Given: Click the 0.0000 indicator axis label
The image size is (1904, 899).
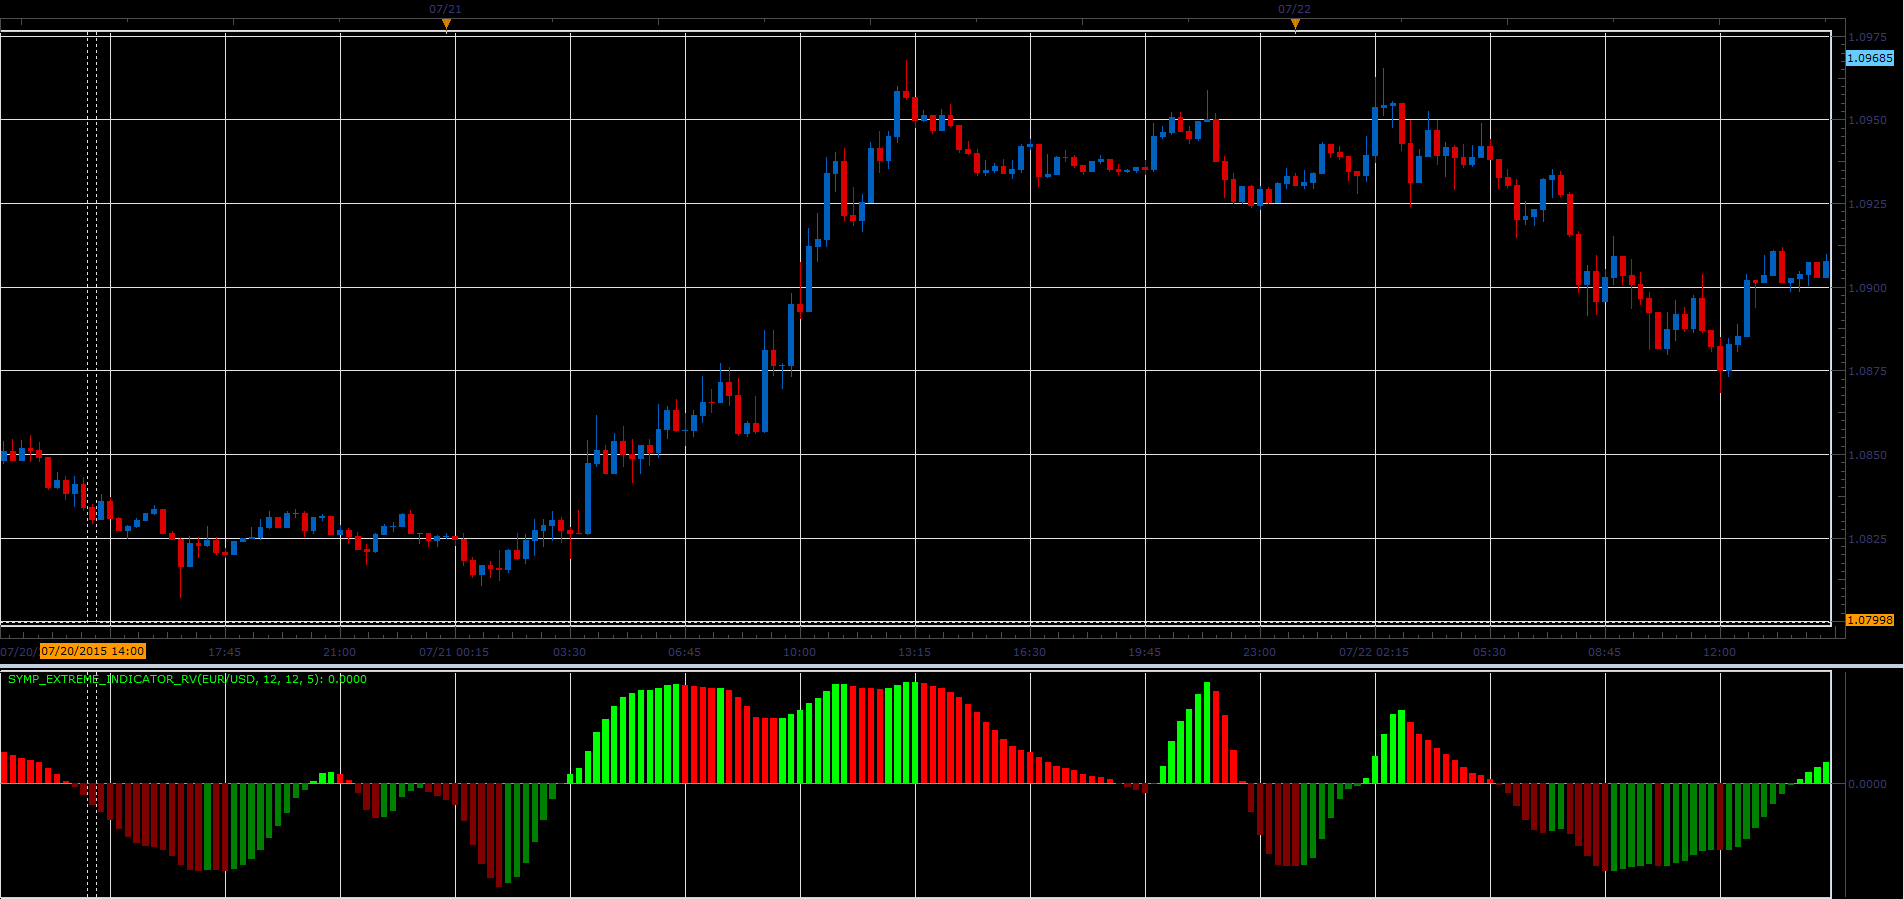Looking at the screenshot, I should pos(1867,784).
